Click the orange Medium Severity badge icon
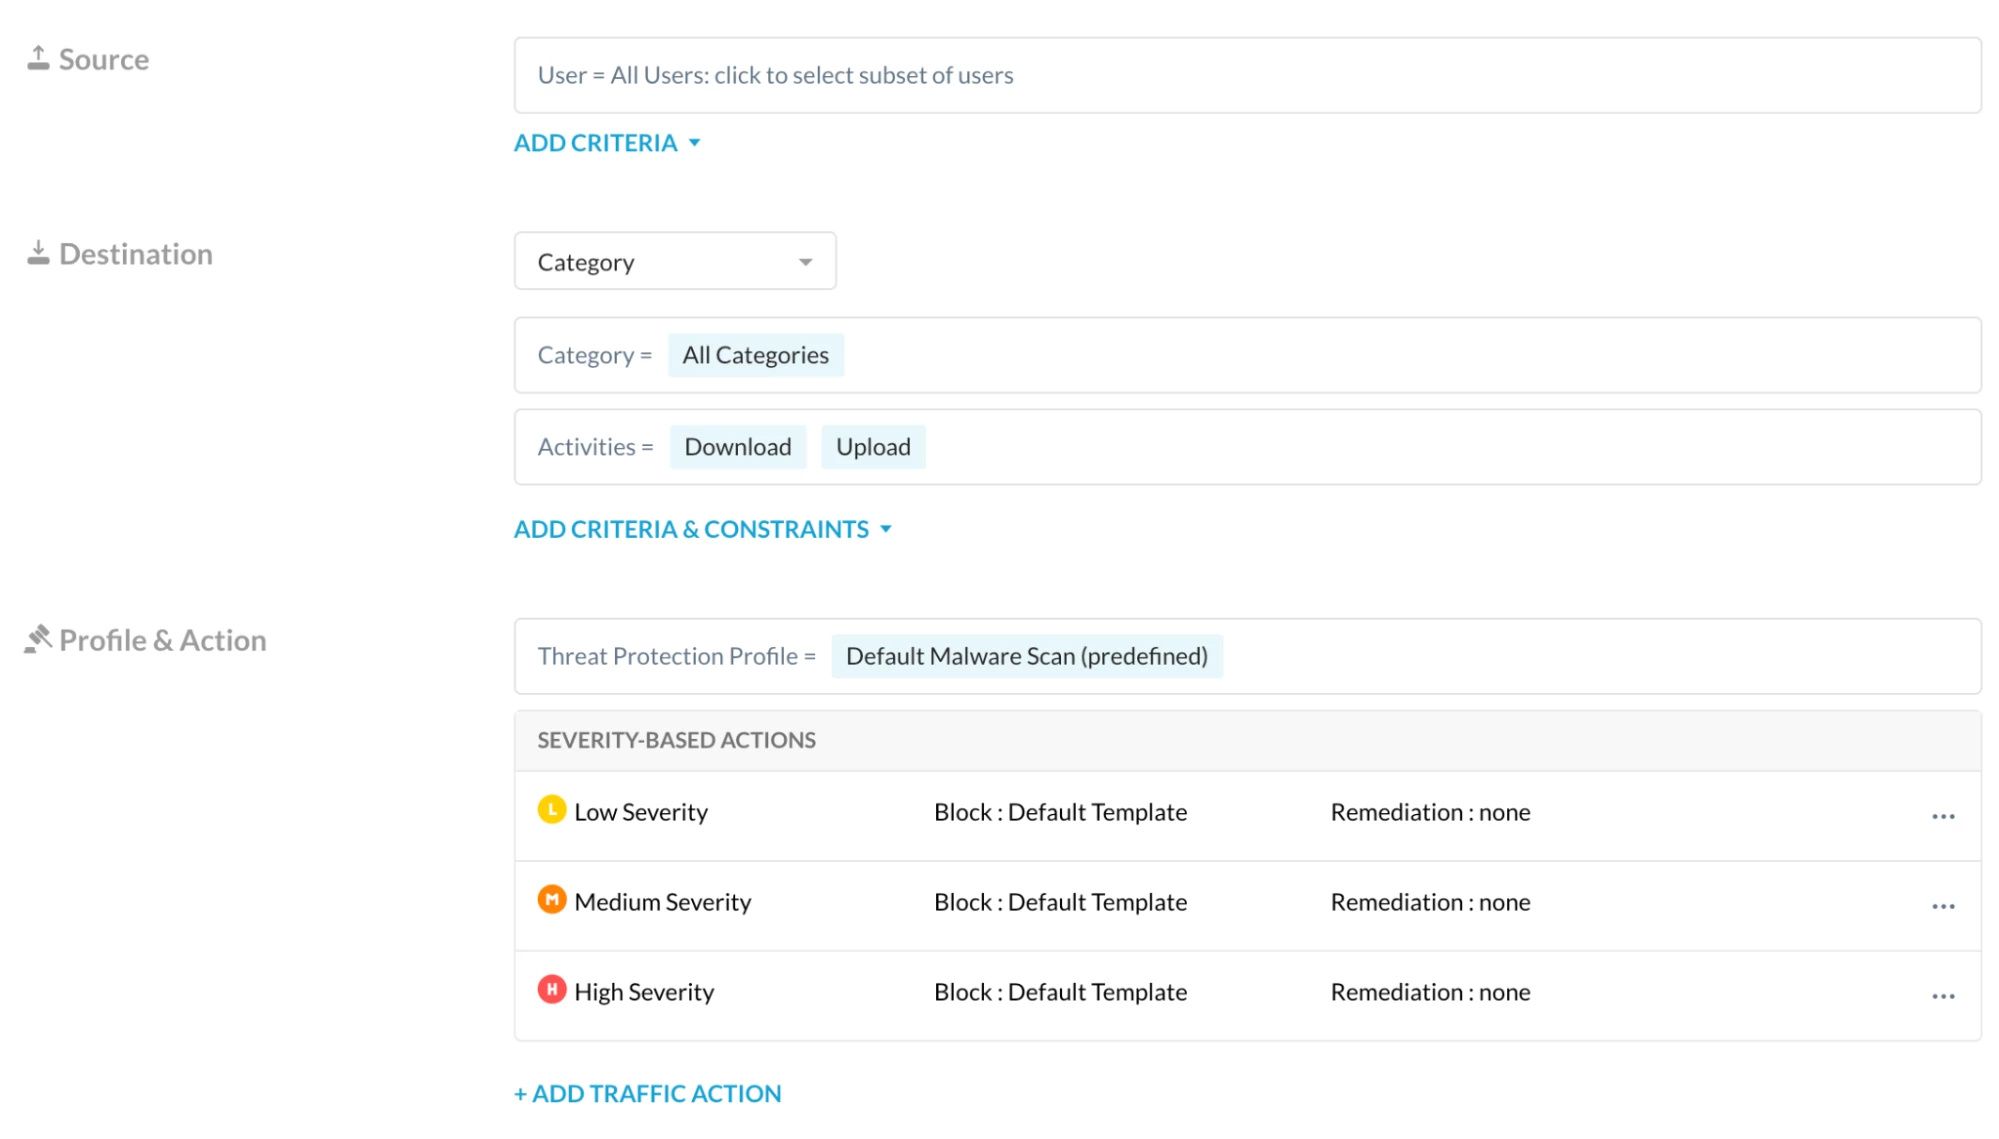1999x1139 pixels. point(552,900)
